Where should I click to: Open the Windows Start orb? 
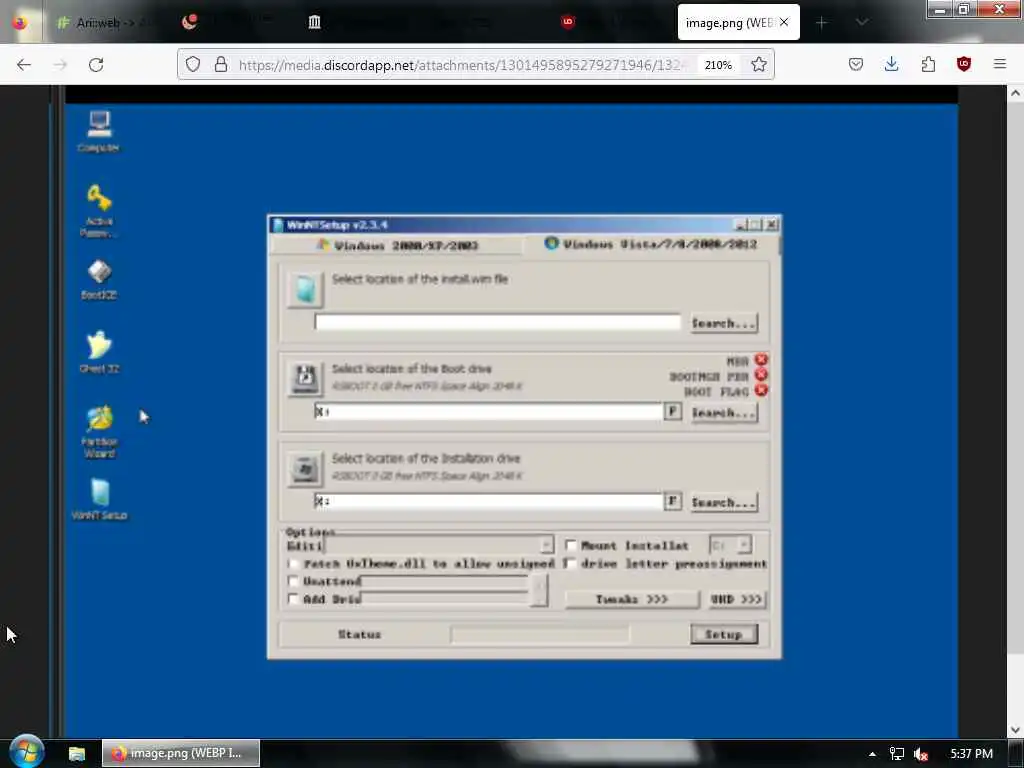(27, 752)
